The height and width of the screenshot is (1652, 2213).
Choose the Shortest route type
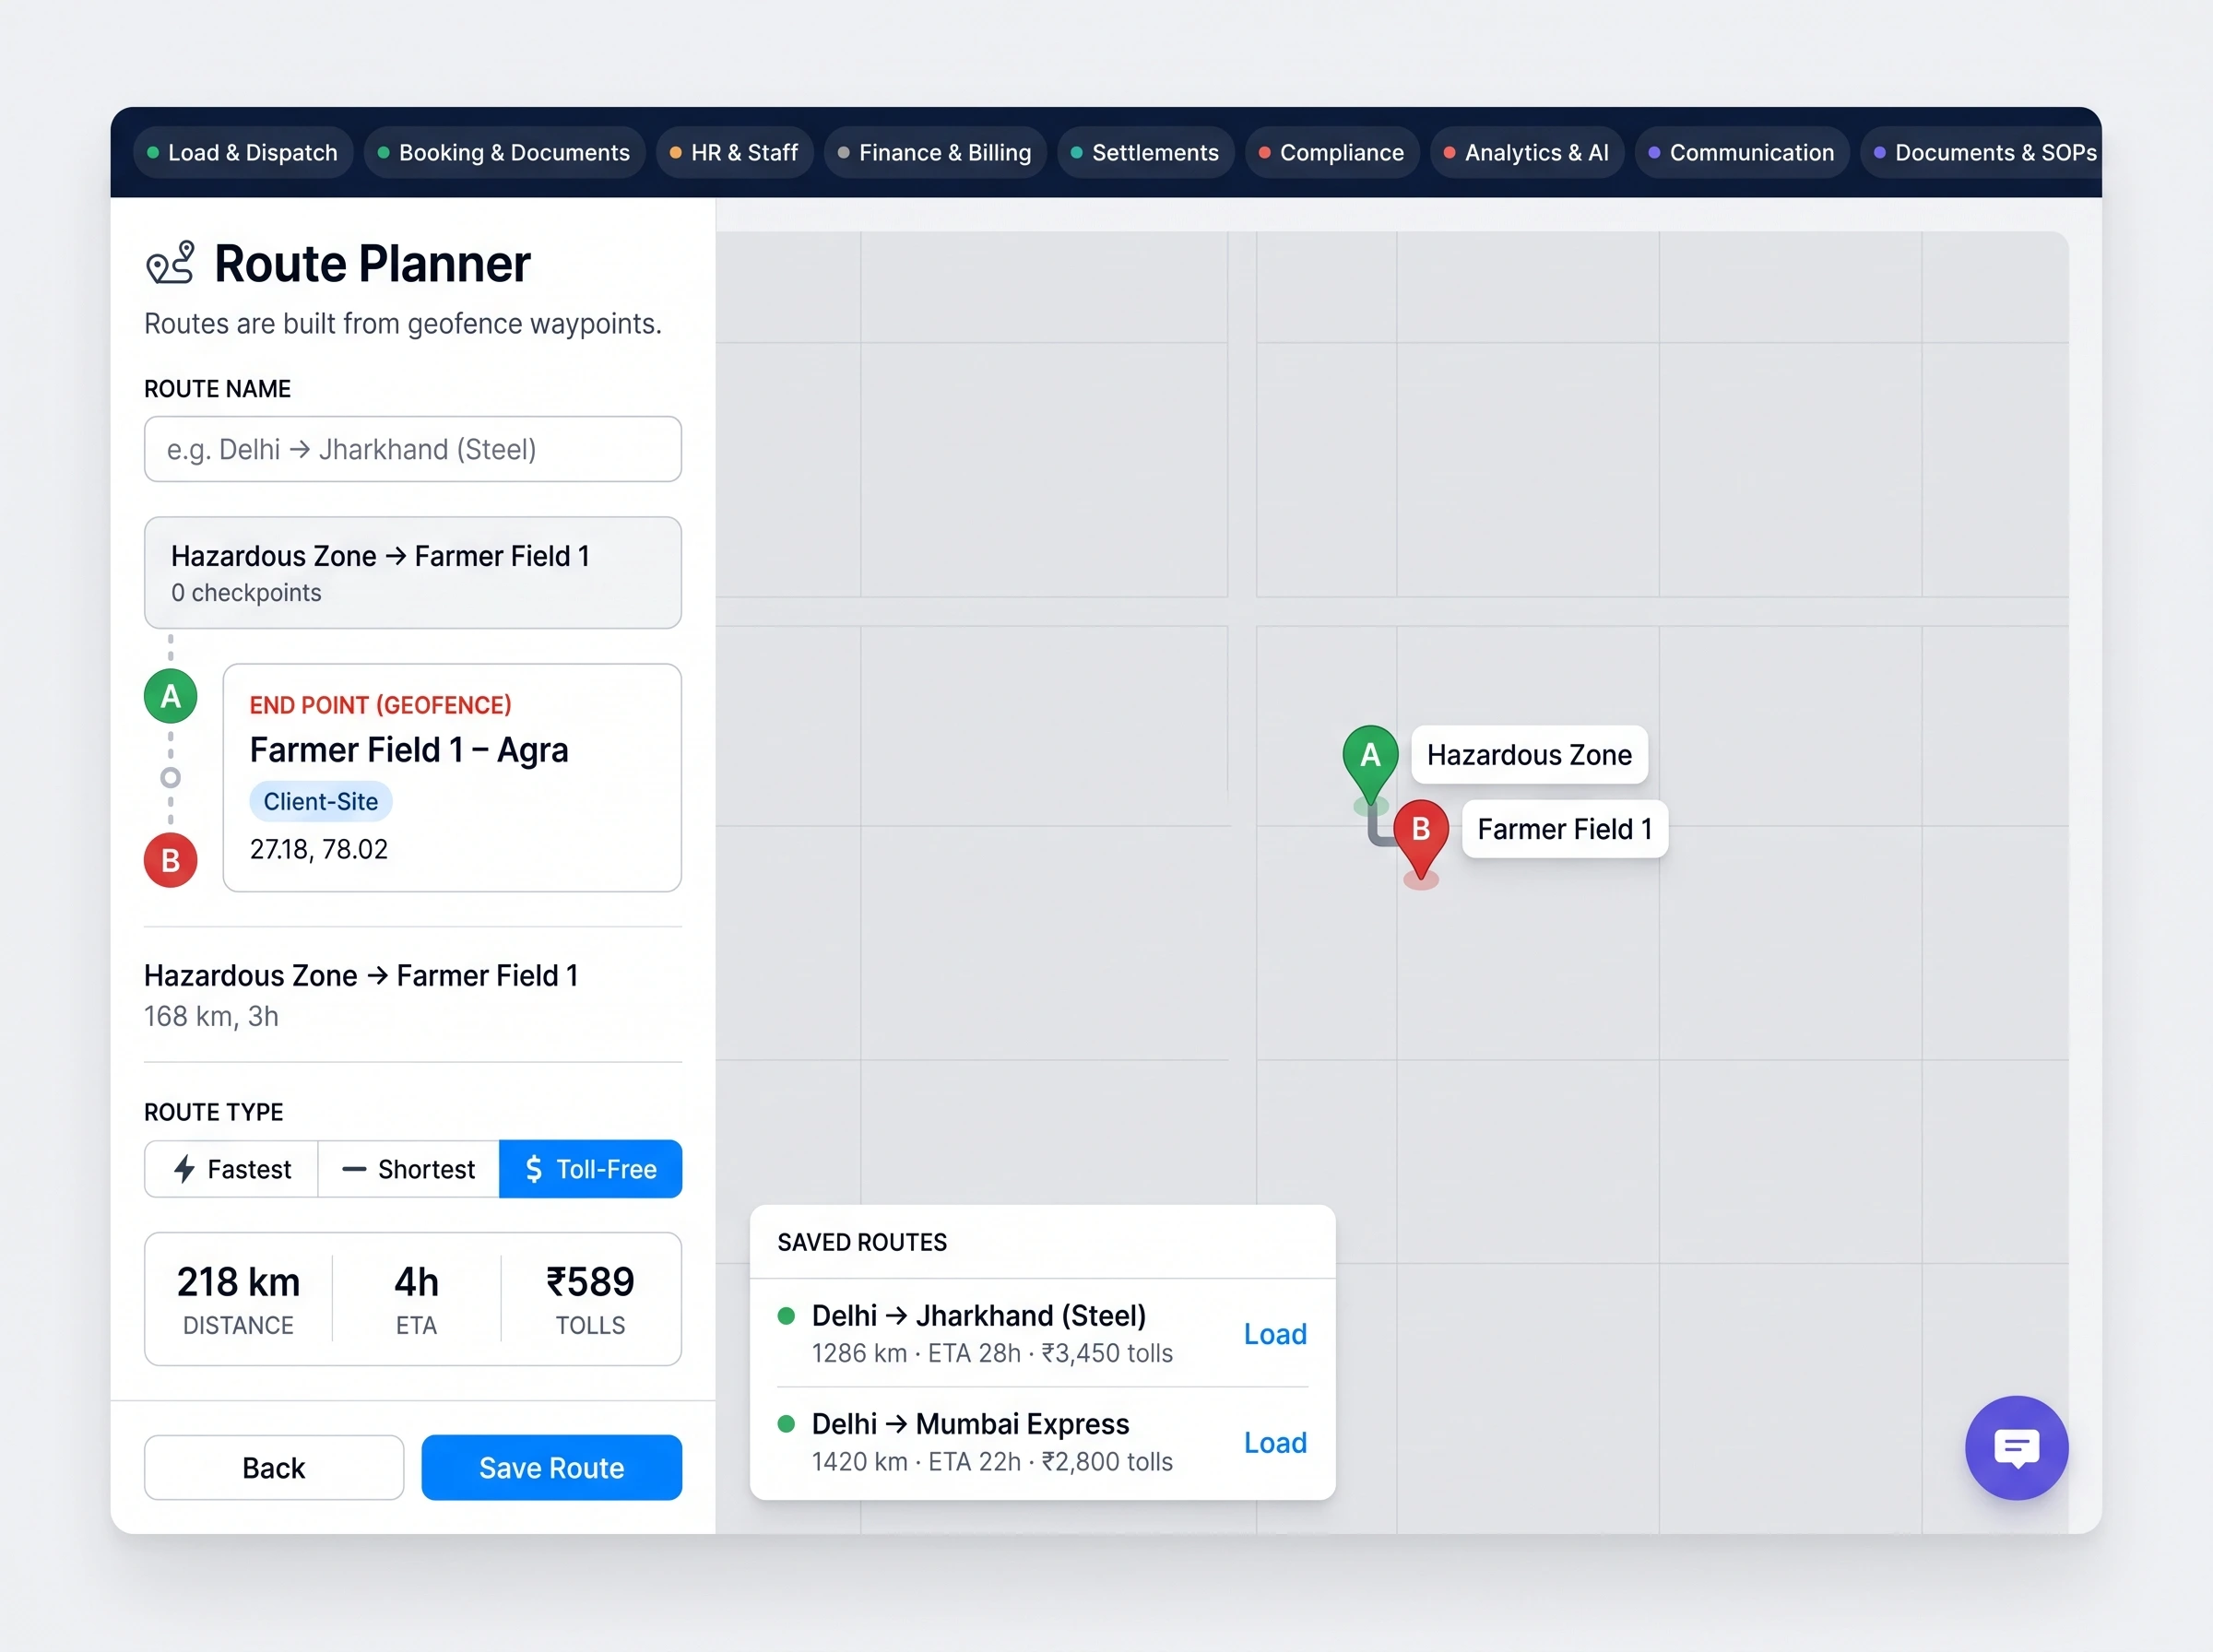[408, 1168]
